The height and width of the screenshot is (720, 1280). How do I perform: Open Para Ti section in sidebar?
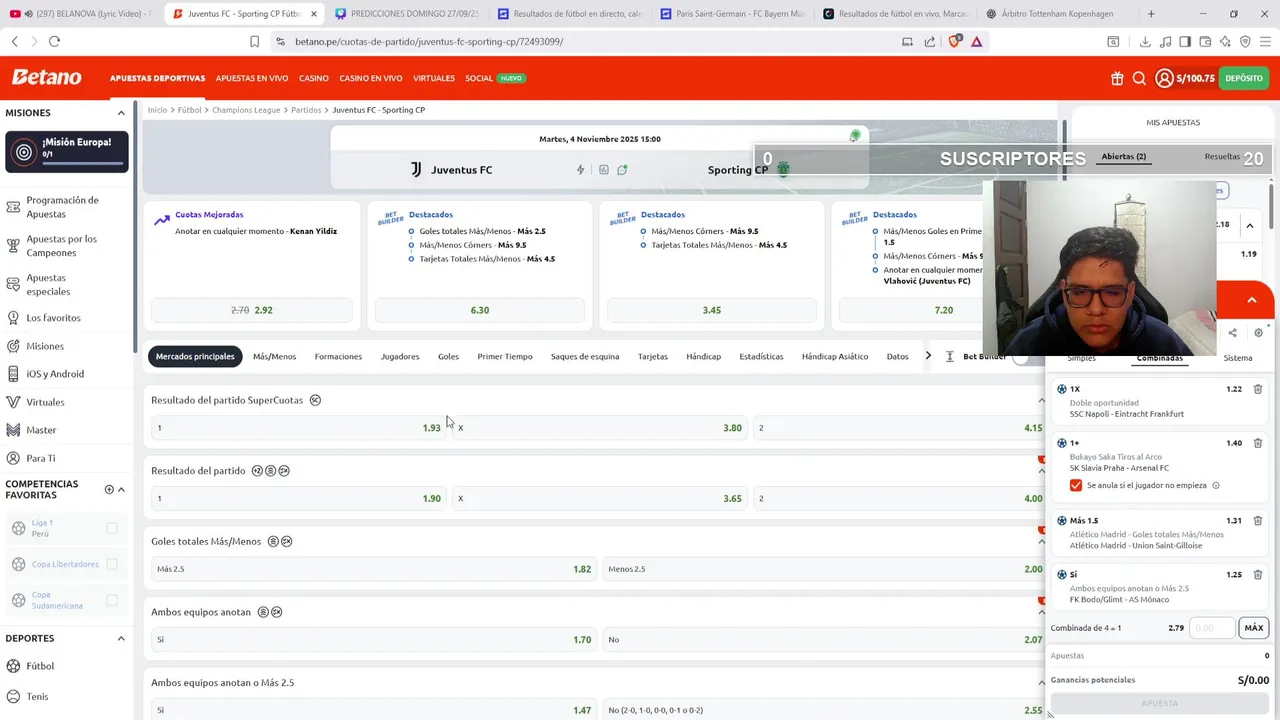(41, 458)
